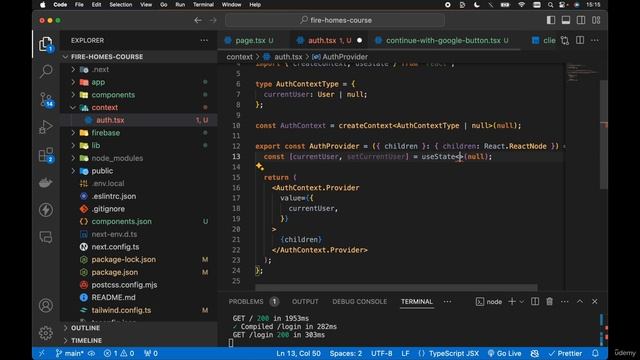Viewport: 640px width, 360px height.
Task: Open the Search view in activity bar
Action: (x=46, y=71)
